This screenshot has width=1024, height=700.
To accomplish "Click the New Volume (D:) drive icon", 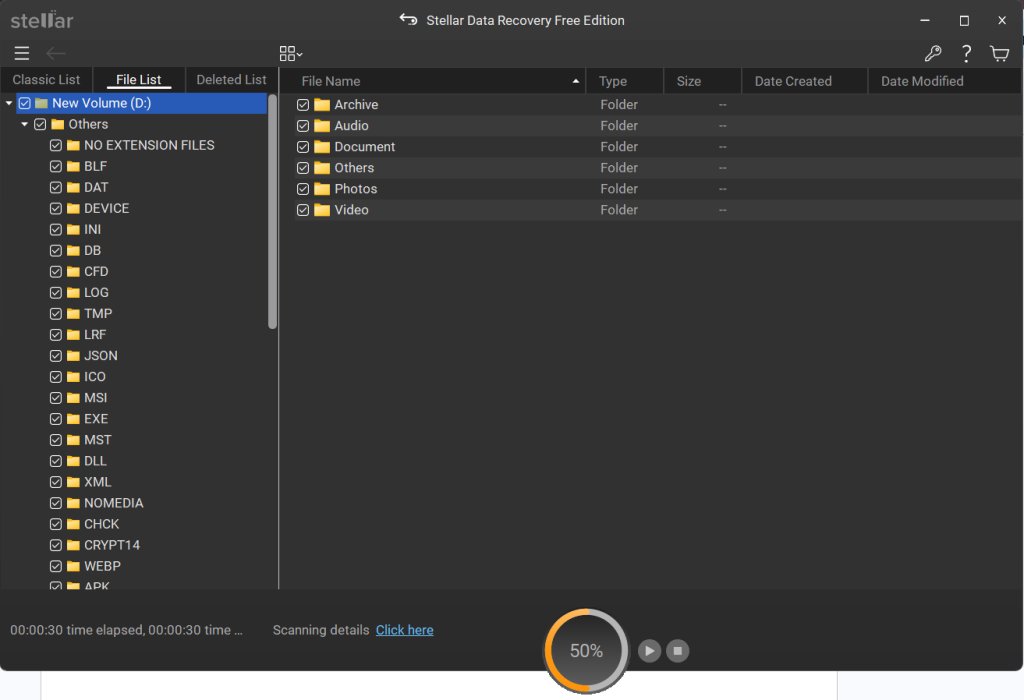I will click(x=41, y=103).
